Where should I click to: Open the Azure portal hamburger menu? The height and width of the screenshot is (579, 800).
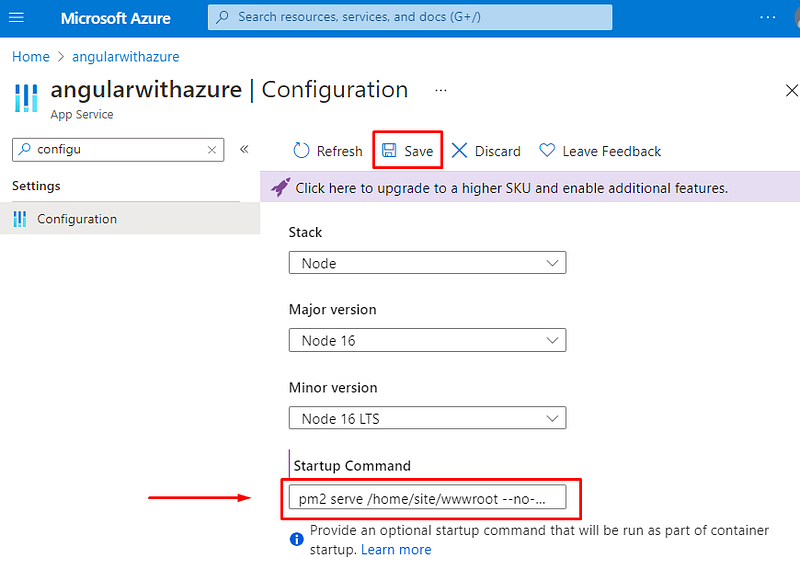click(x=16, y=18)
